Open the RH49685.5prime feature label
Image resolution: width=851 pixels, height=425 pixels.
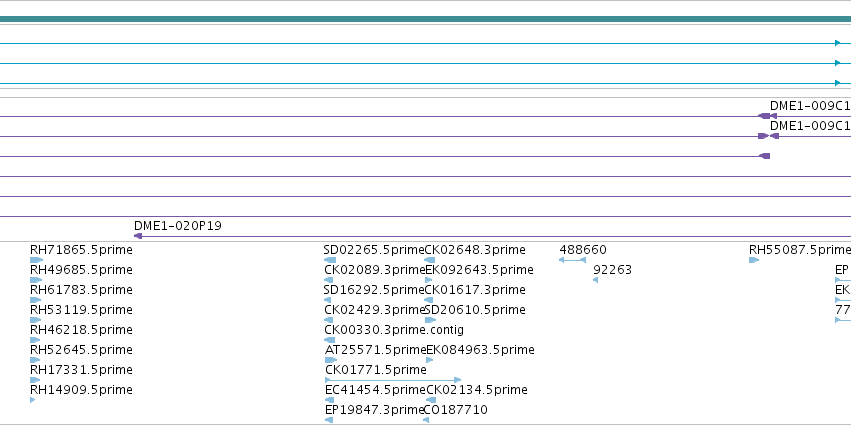click(81, 270)
